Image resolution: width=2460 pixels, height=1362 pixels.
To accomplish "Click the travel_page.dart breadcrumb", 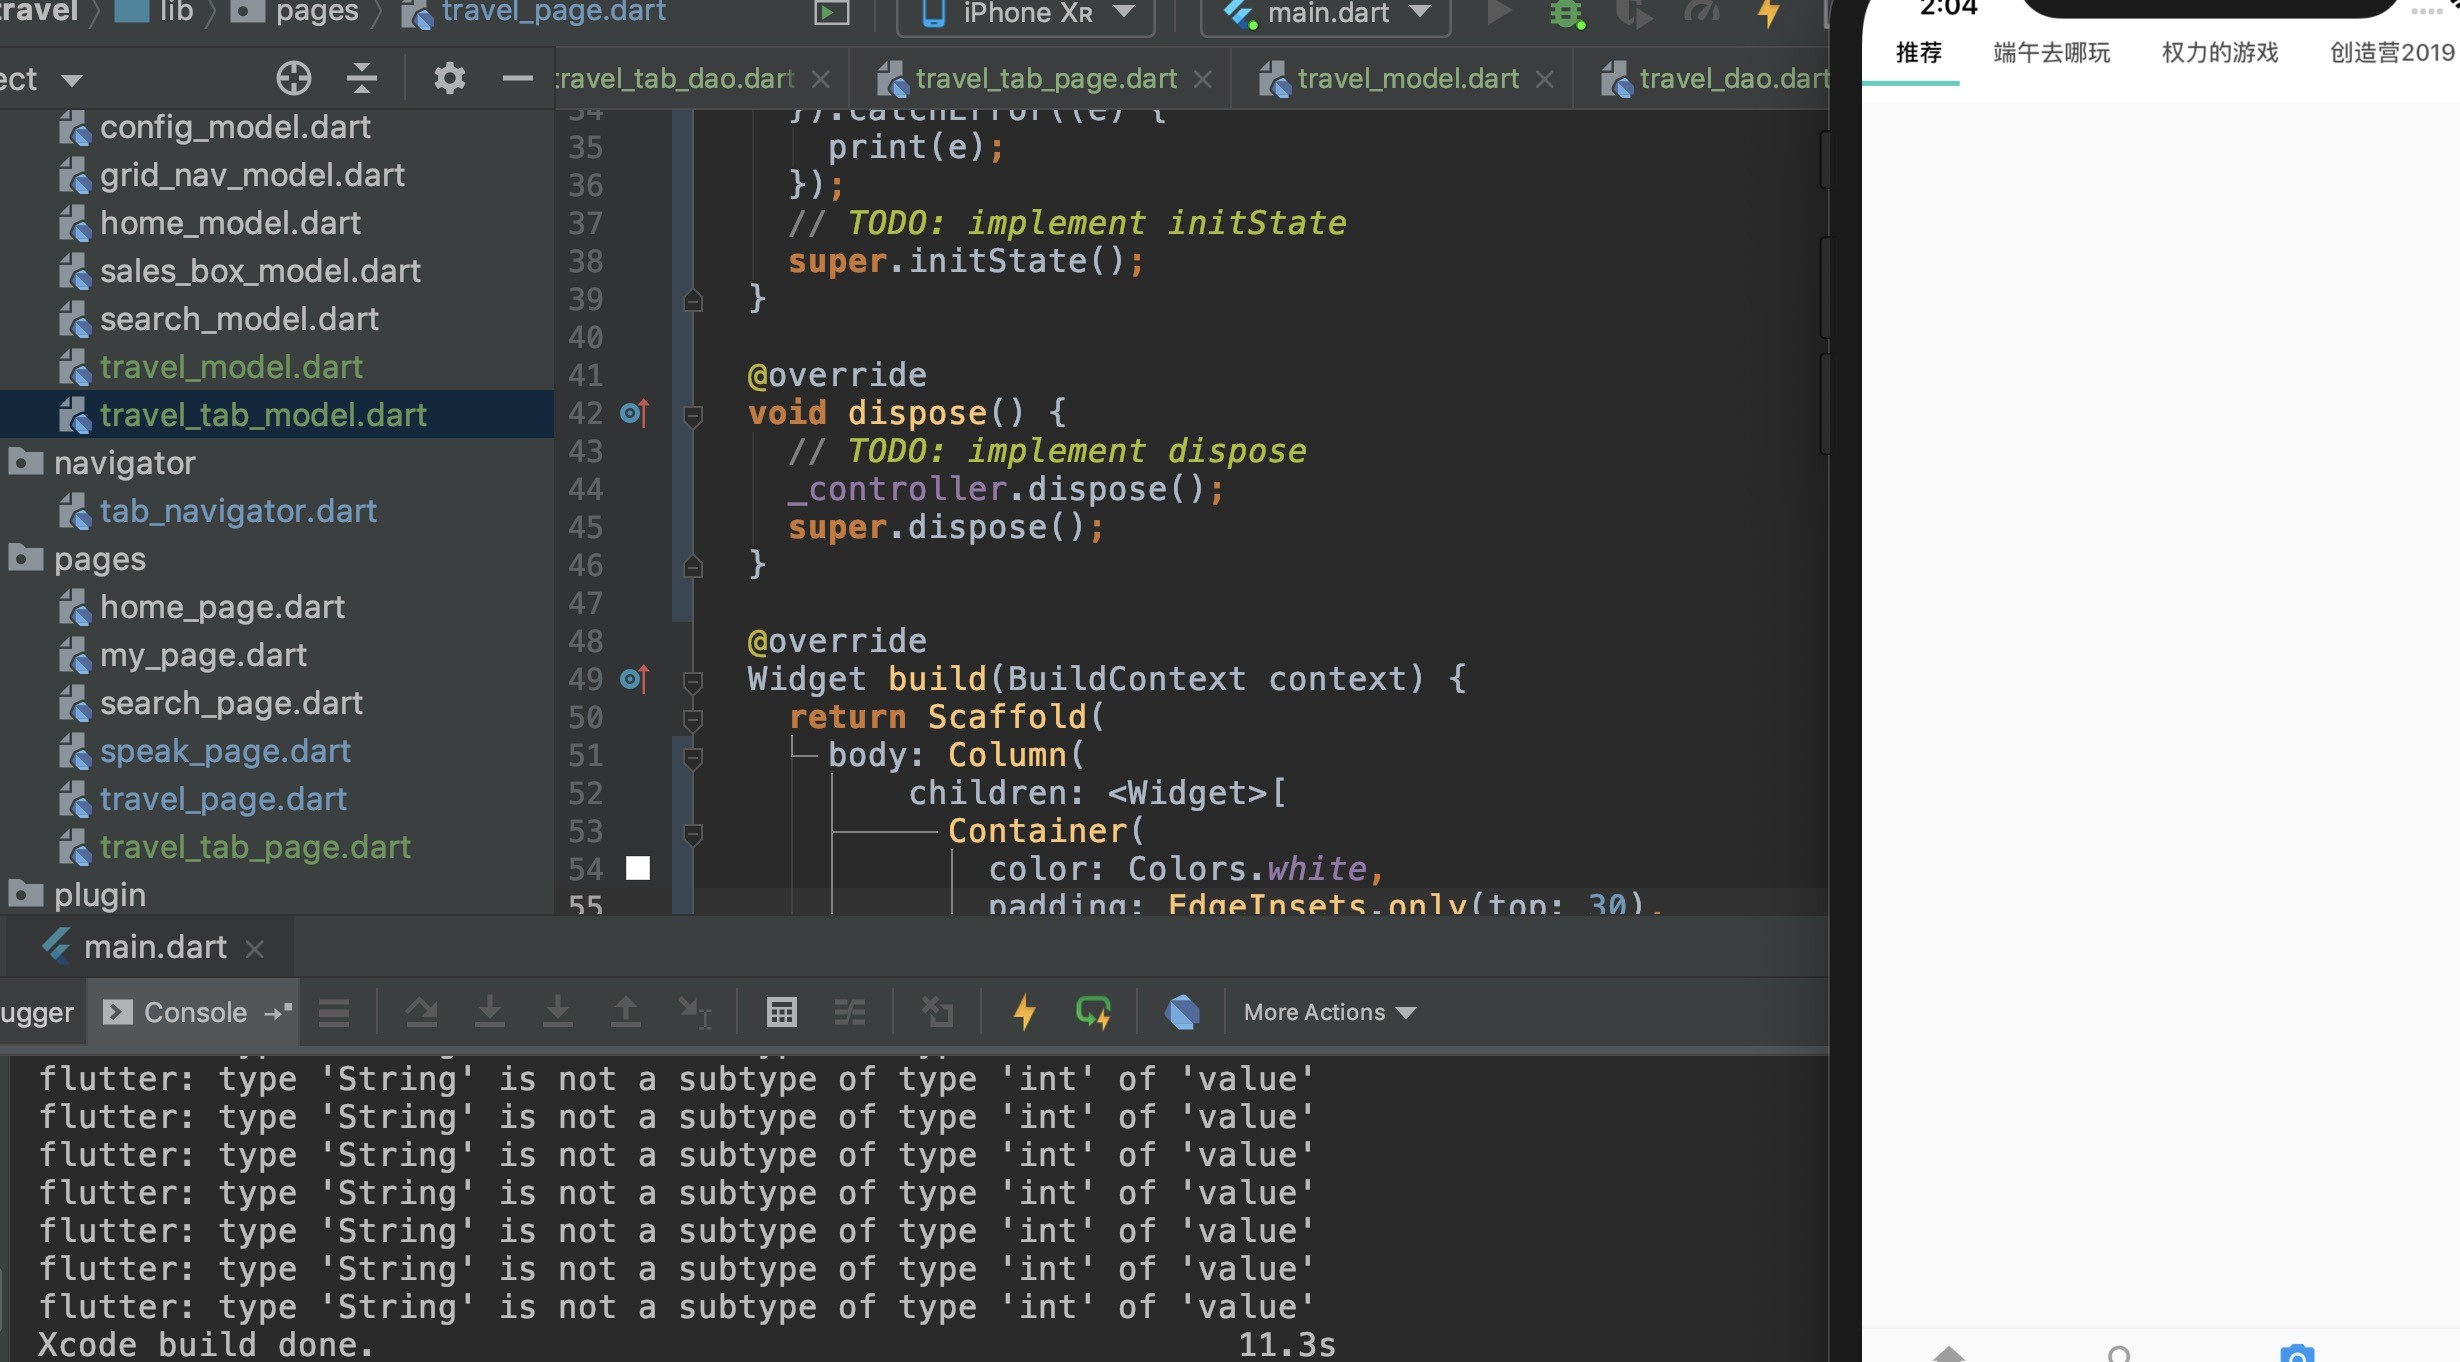I will click(x=533, y=13).
